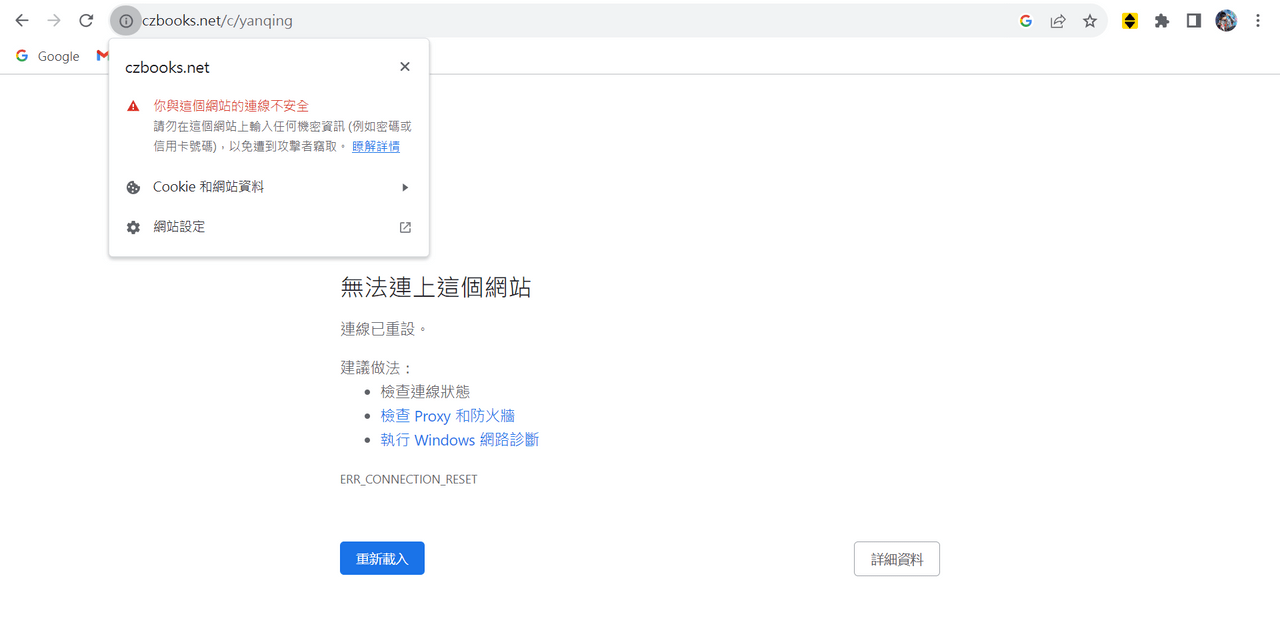Open the Gmail bookmark icon
This screenshot has height=635, width=1280.
point(102,56)
